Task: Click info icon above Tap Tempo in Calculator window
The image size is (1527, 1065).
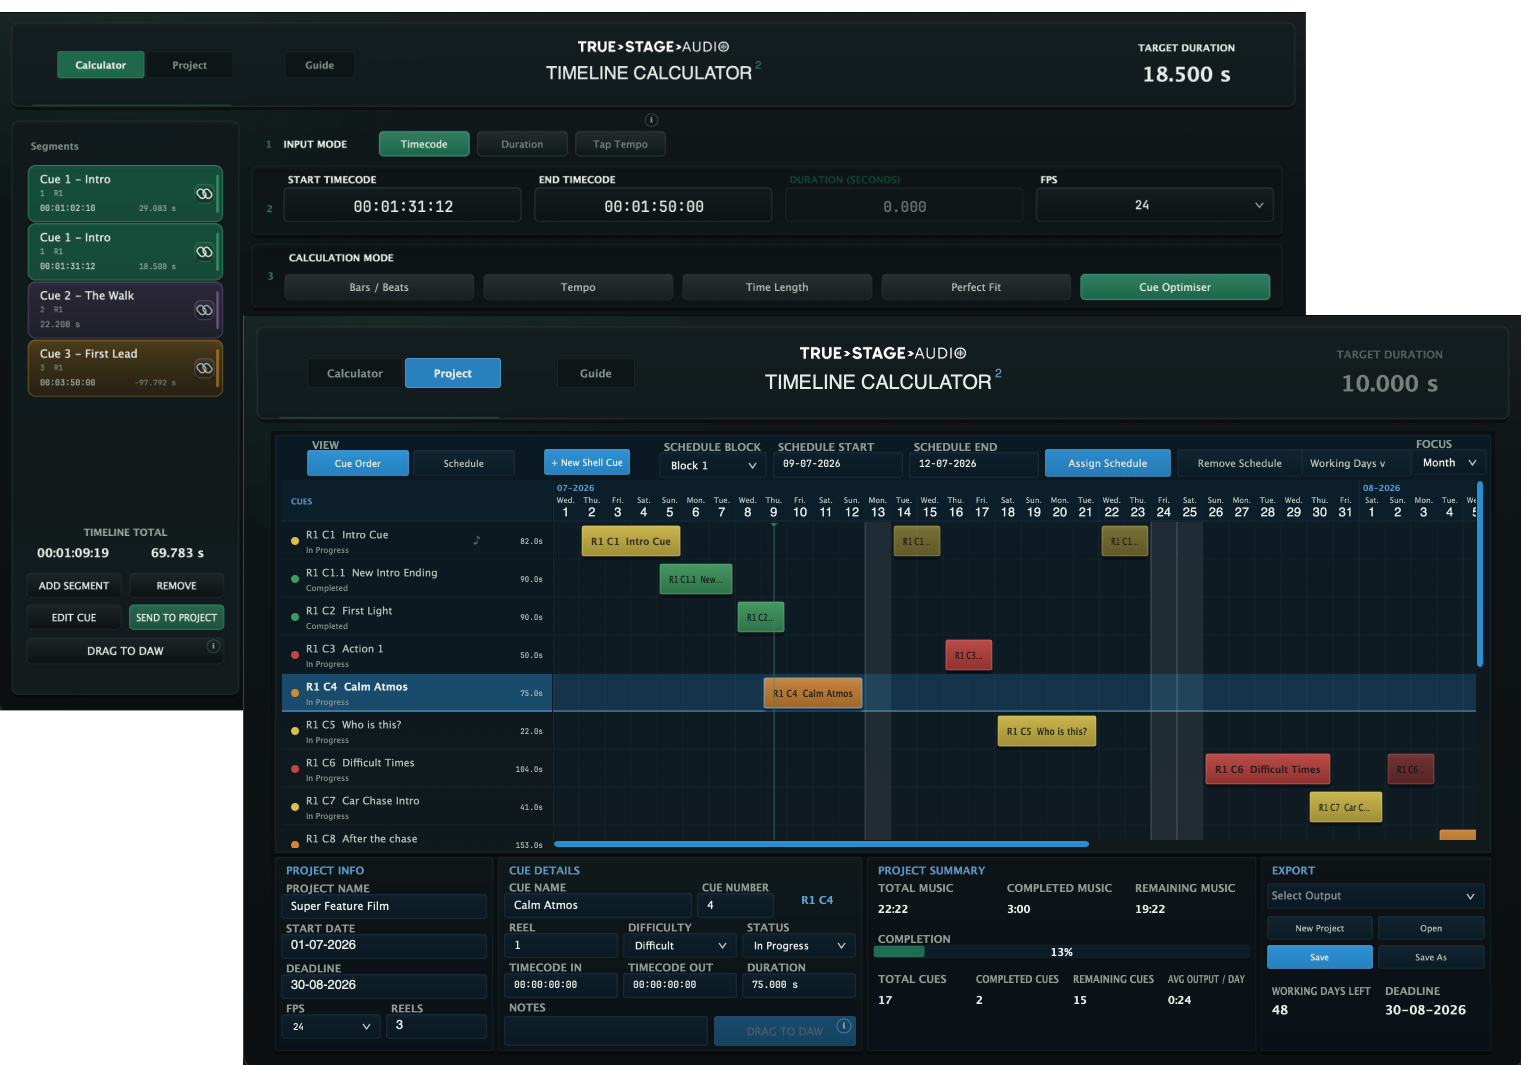Action: tap(651, 120)
